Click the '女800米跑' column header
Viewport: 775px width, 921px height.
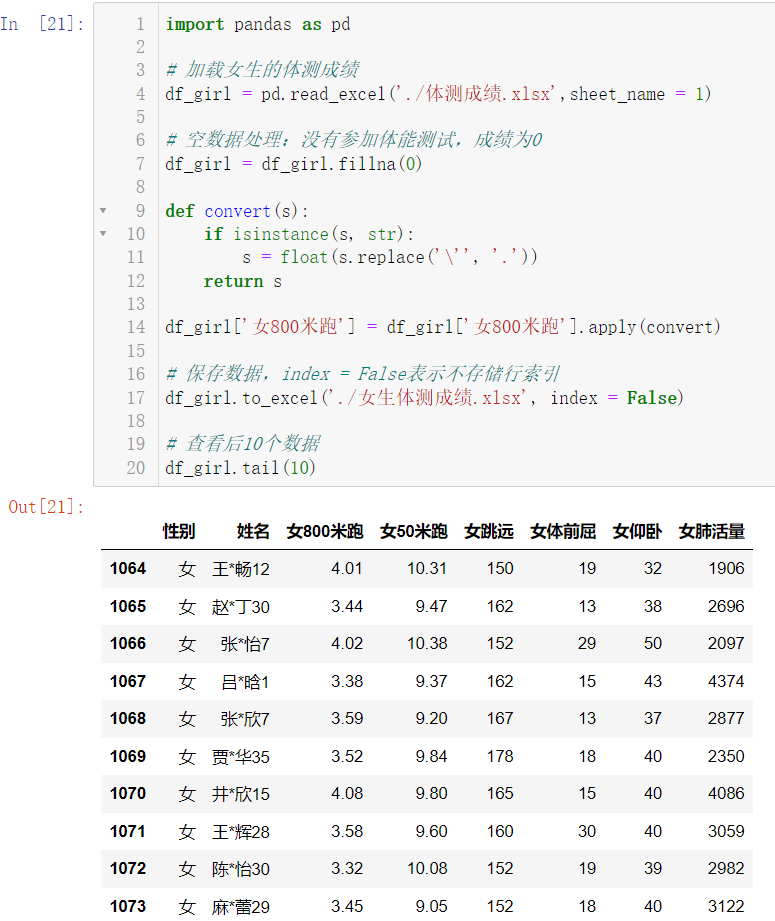(325, 532)
